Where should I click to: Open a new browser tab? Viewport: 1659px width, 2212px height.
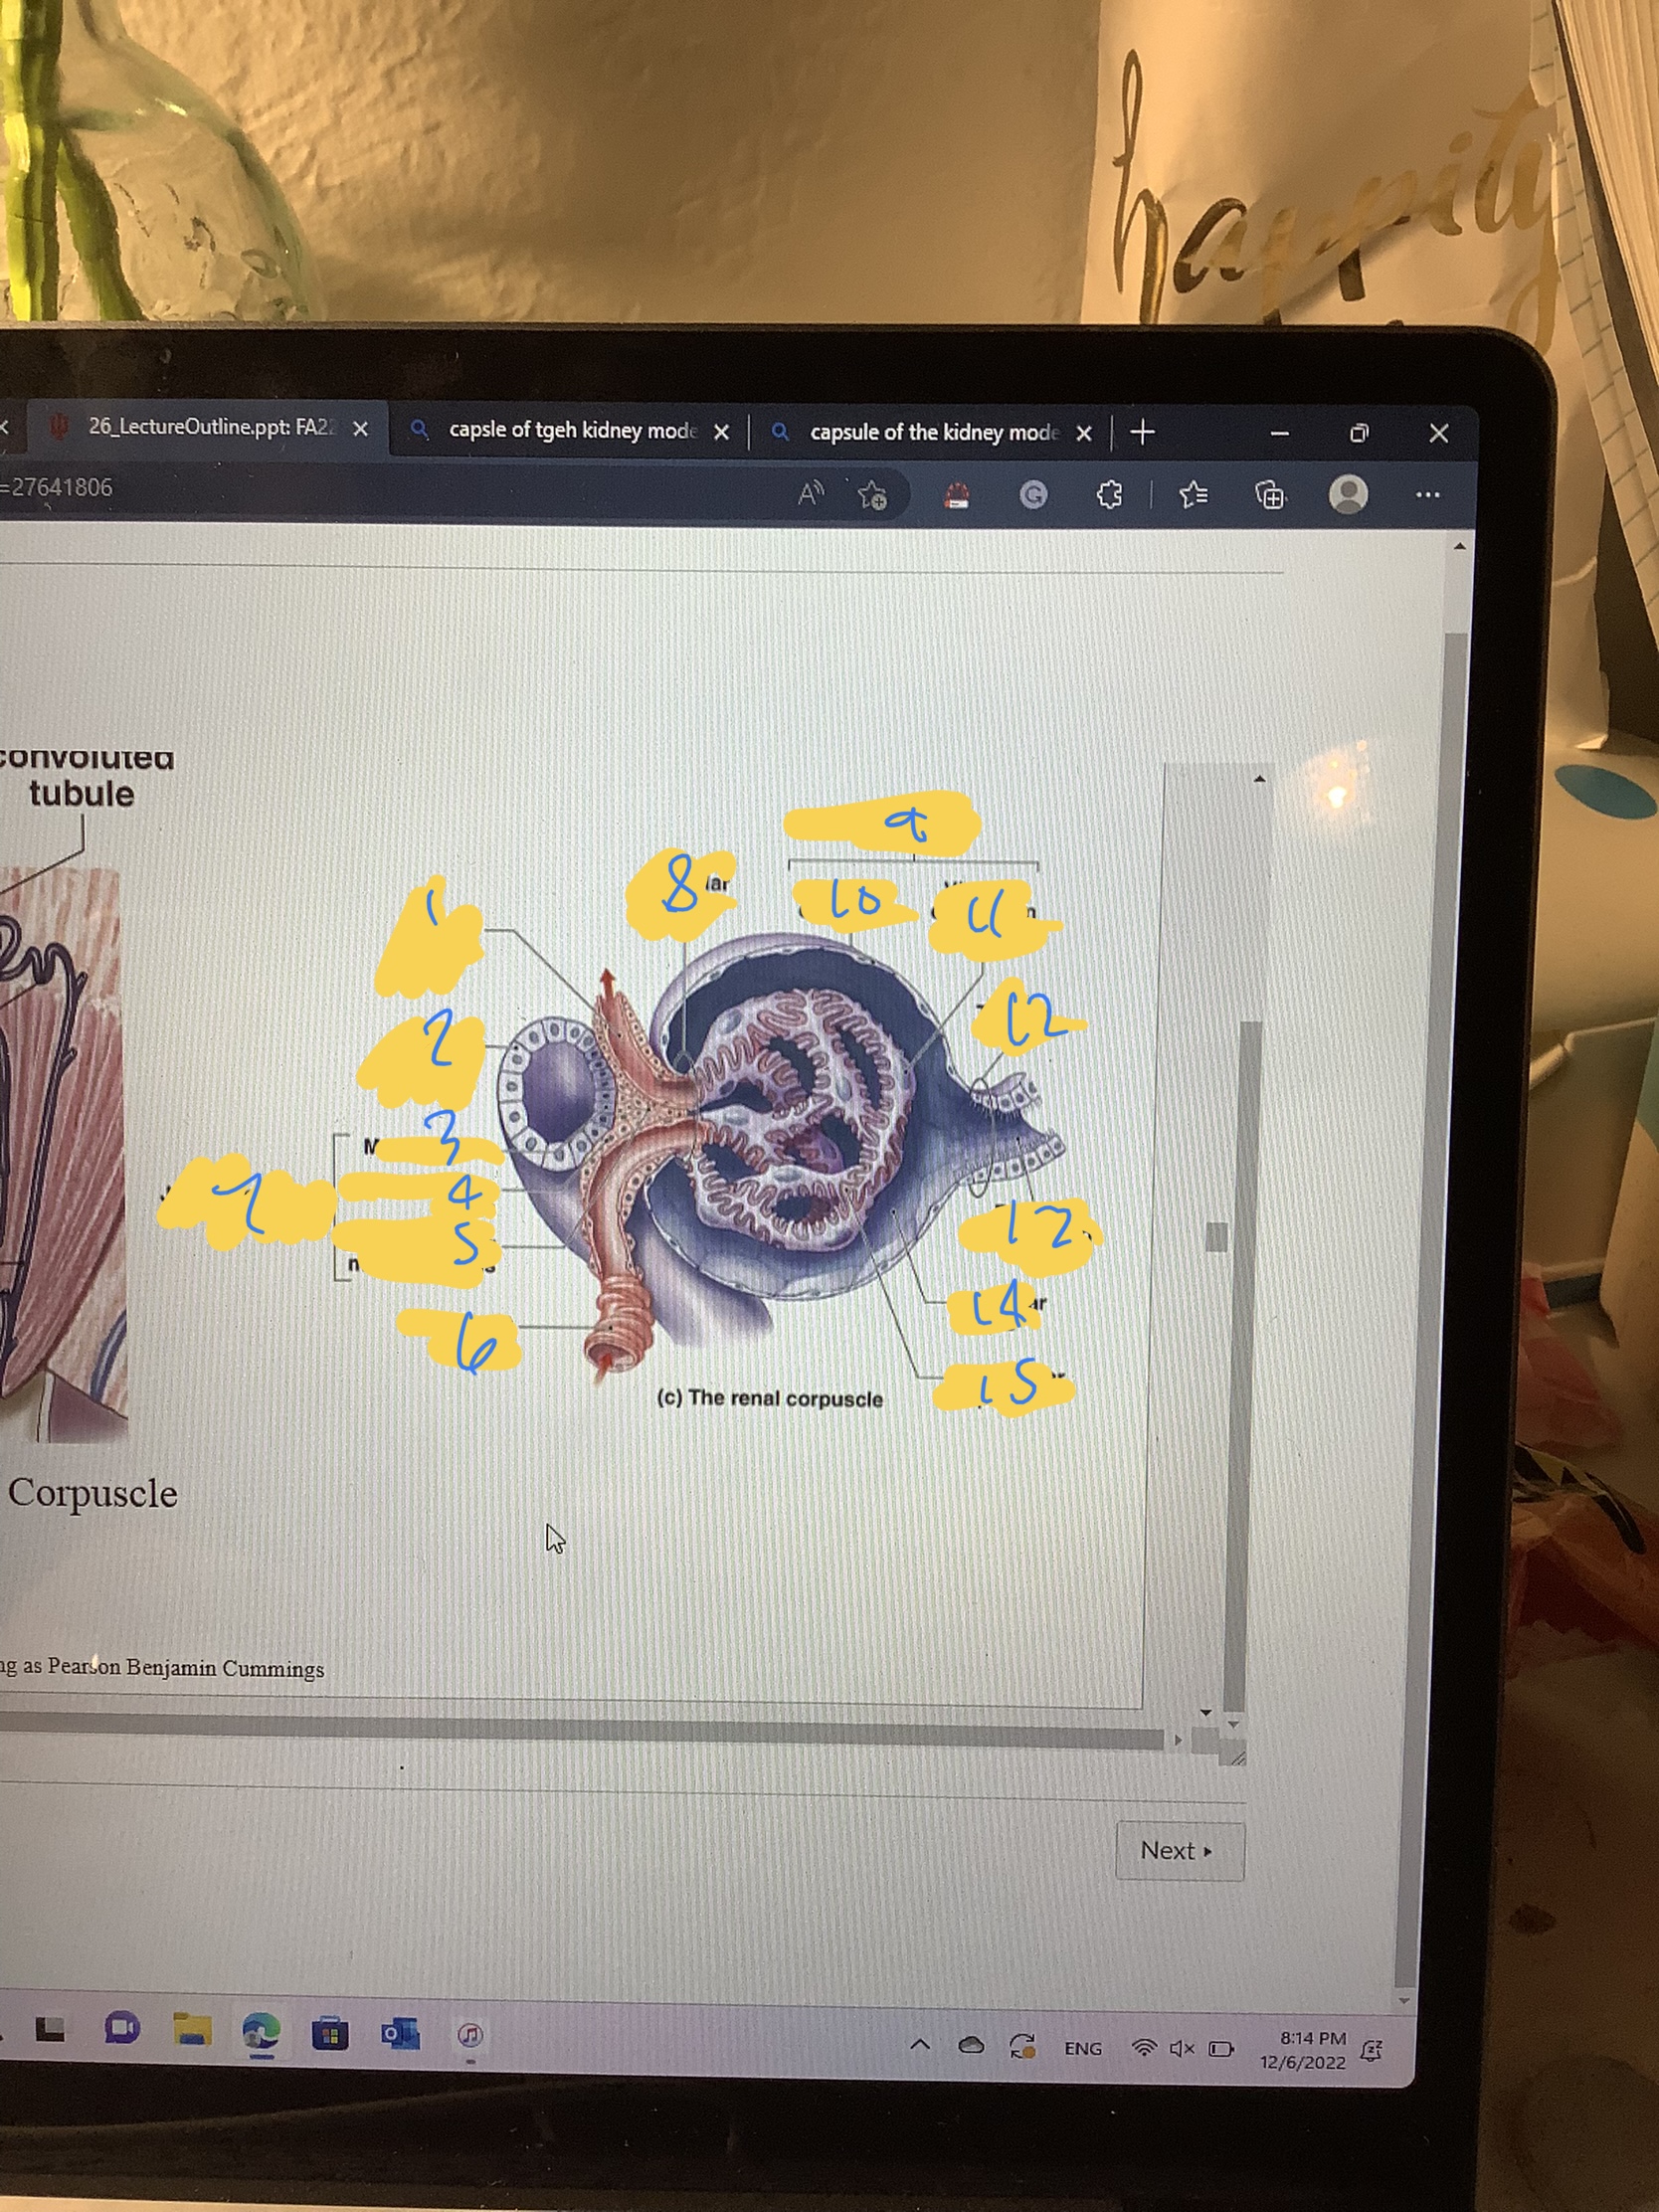point(1142,432)
